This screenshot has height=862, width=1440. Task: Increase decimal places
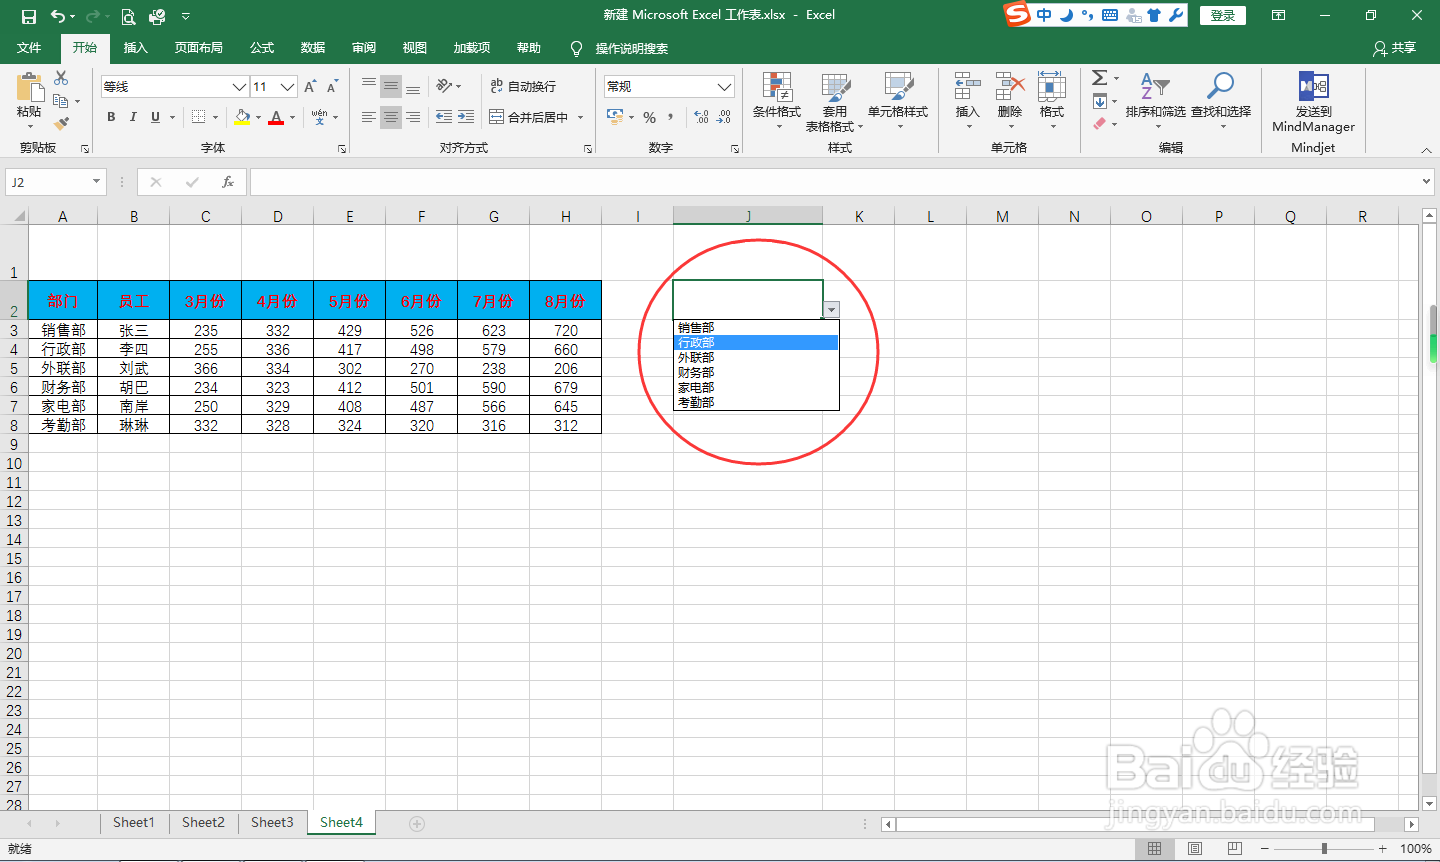[701, 117]
